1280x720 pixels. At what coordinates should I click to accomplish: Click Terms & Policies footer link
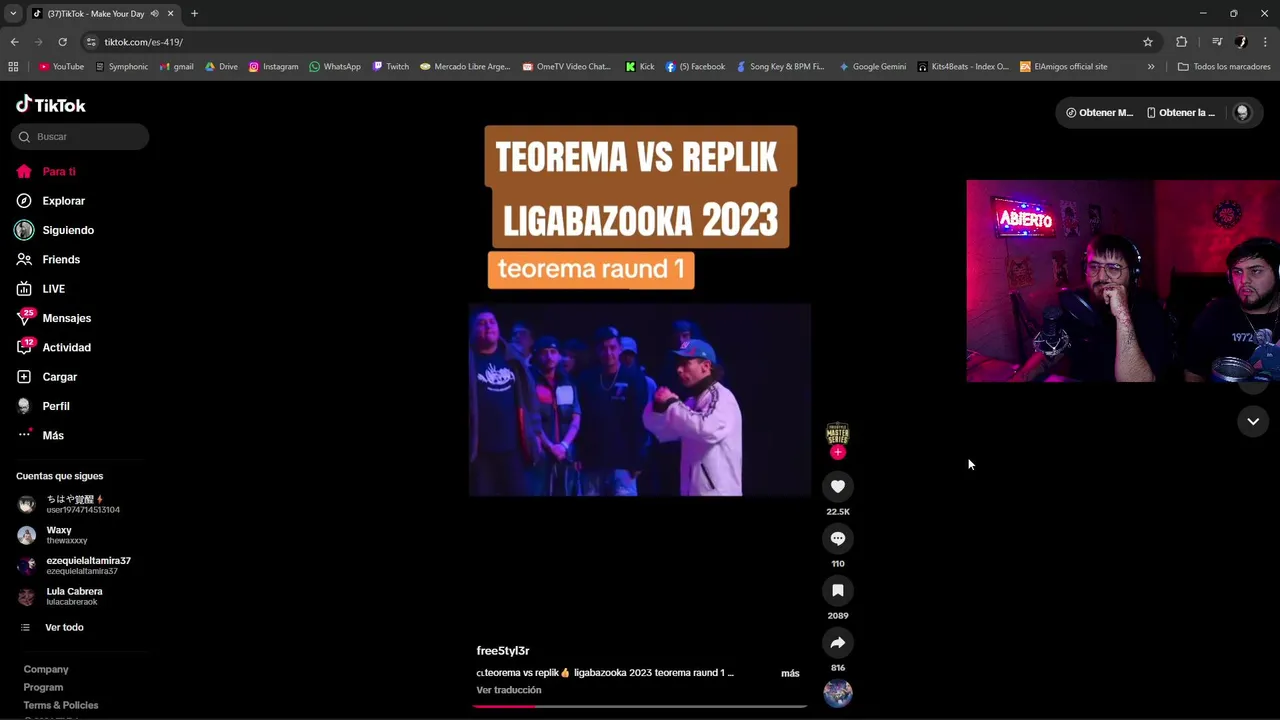(x=61, y=706)
